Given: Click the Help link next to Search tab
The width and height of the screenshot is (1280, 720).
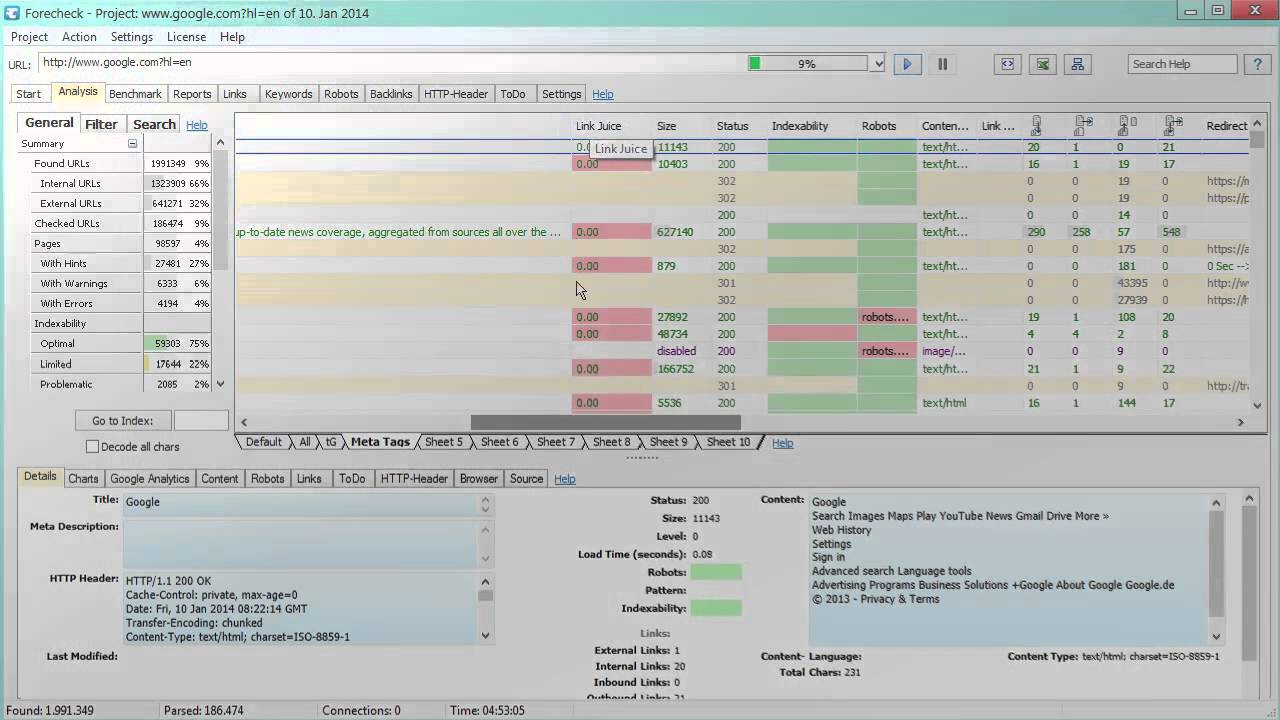Looking at the screenshot, I should tap(197, 125).
